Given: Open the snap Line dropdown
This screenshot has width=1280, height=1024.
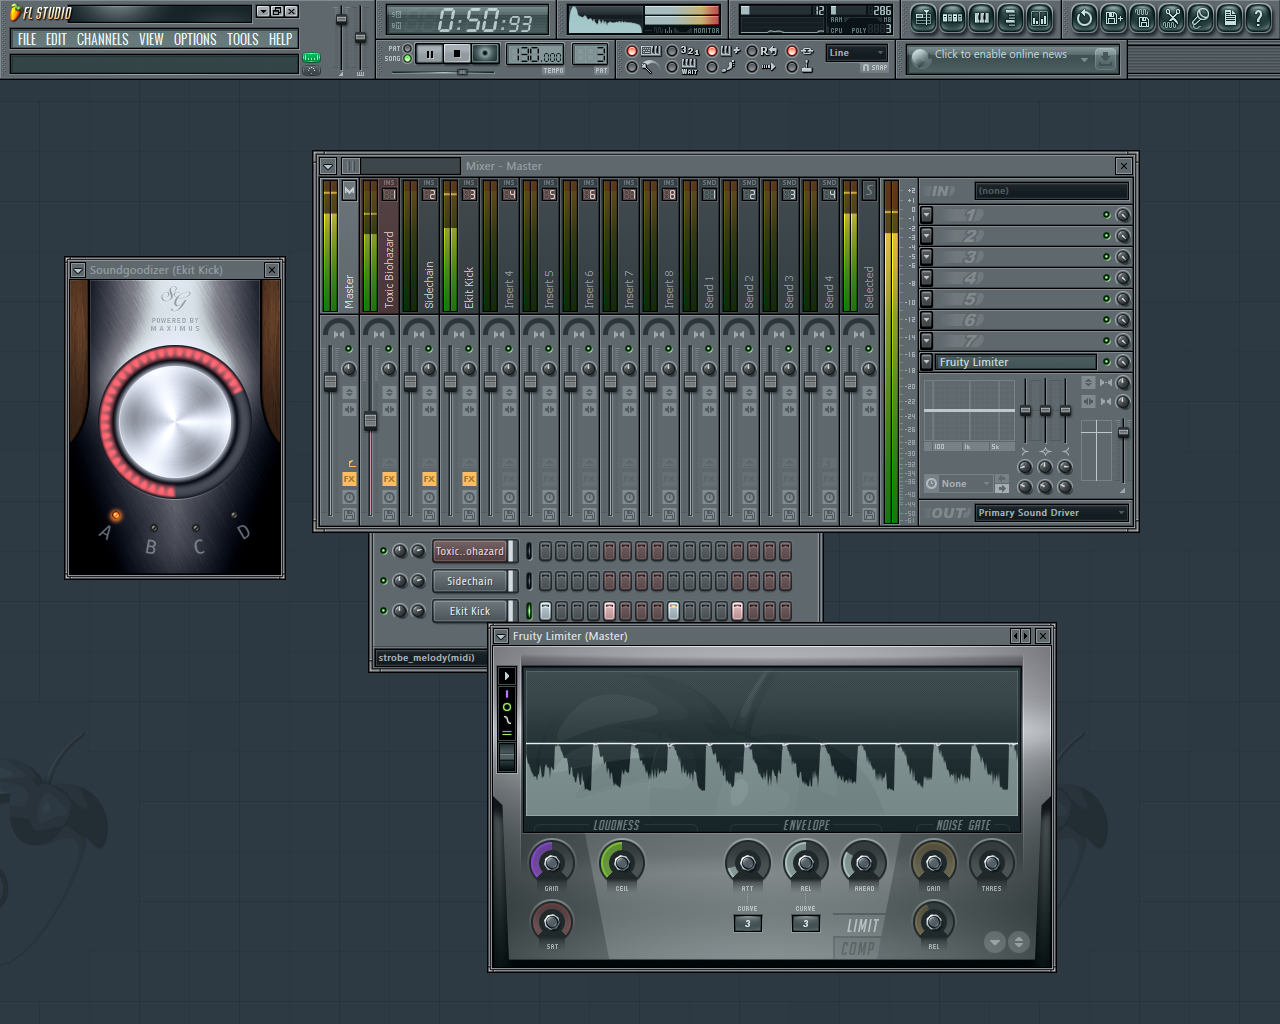Looking at the screenshot, I should 857,53.
